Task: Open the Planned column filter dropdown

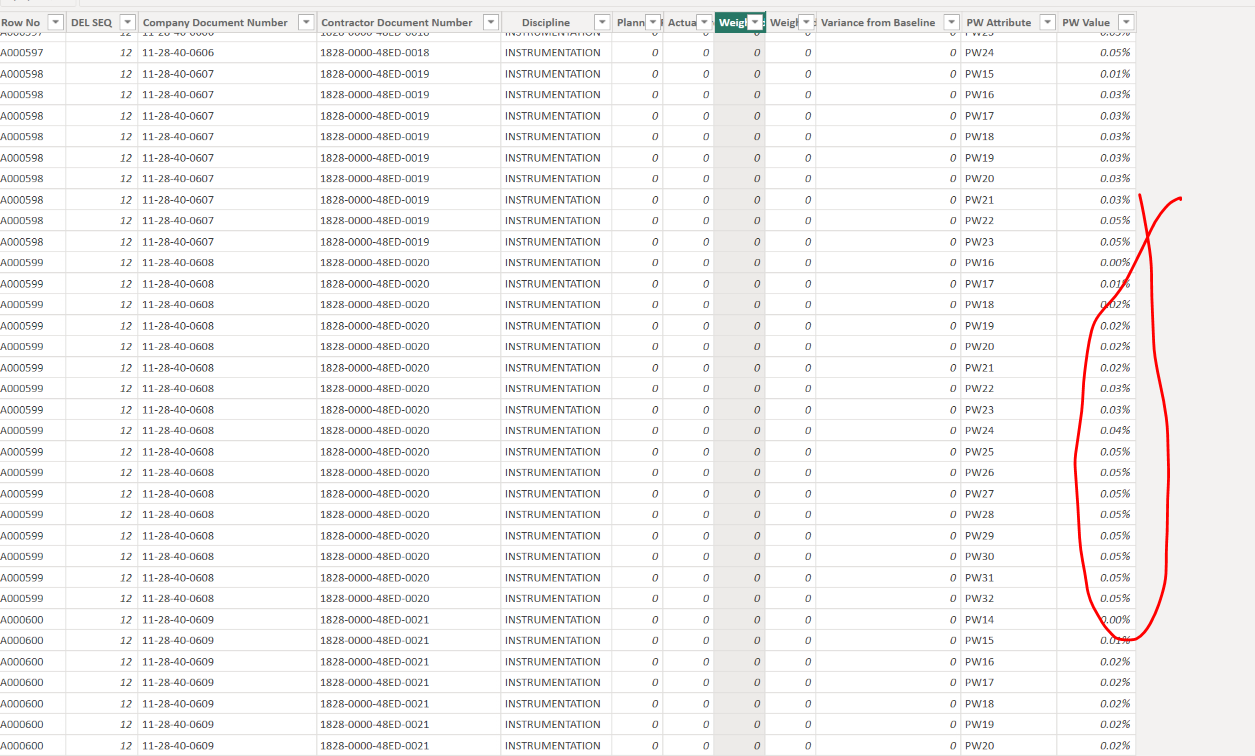Action: click(x=653, y=22)
